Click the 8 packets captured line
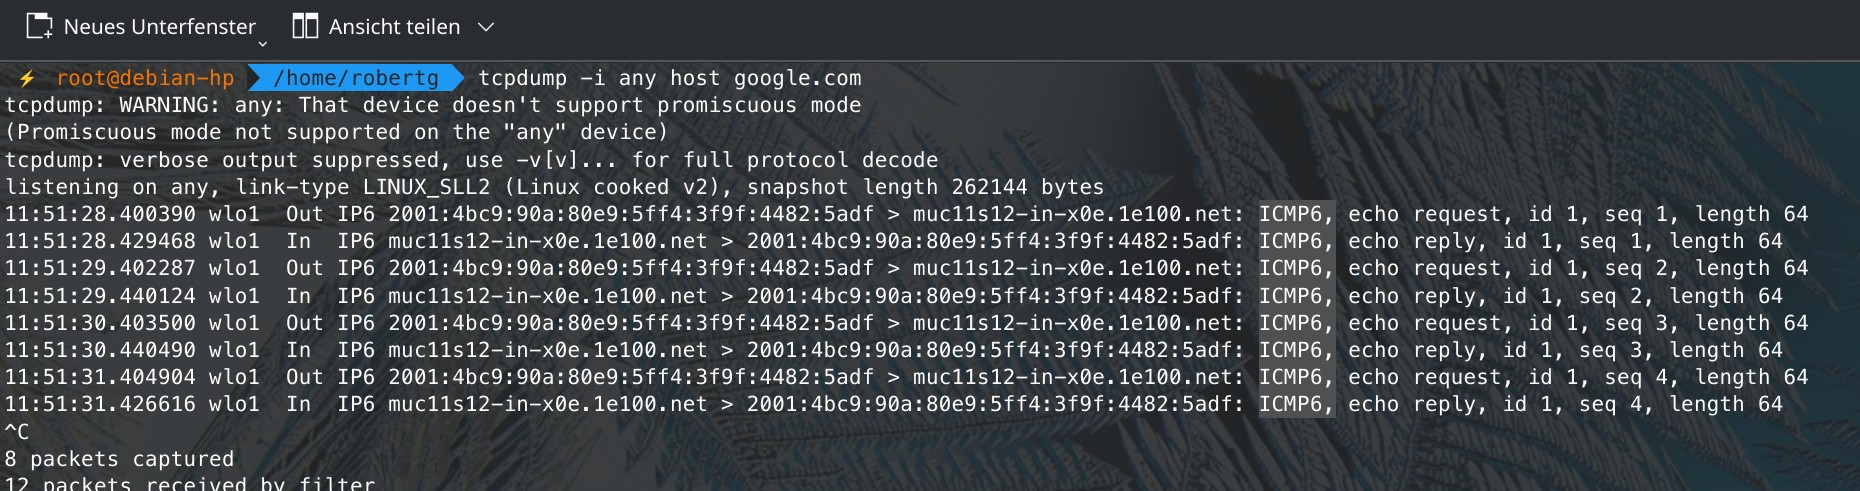Image resolution: width=1860 pixels, height=491 pixels. pos(119,459)
